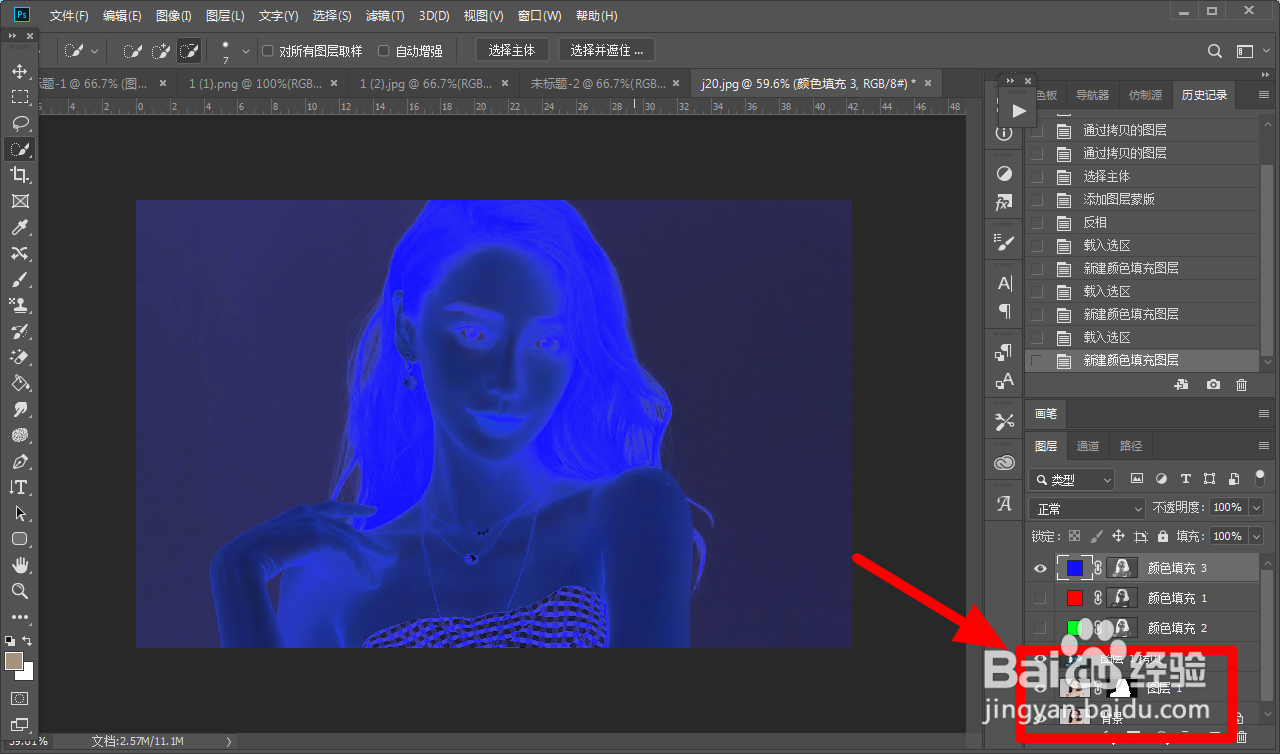This screenshot has height=754, width=1280.
Task: Open the Layers panel menu
Action: point(1262,445)
